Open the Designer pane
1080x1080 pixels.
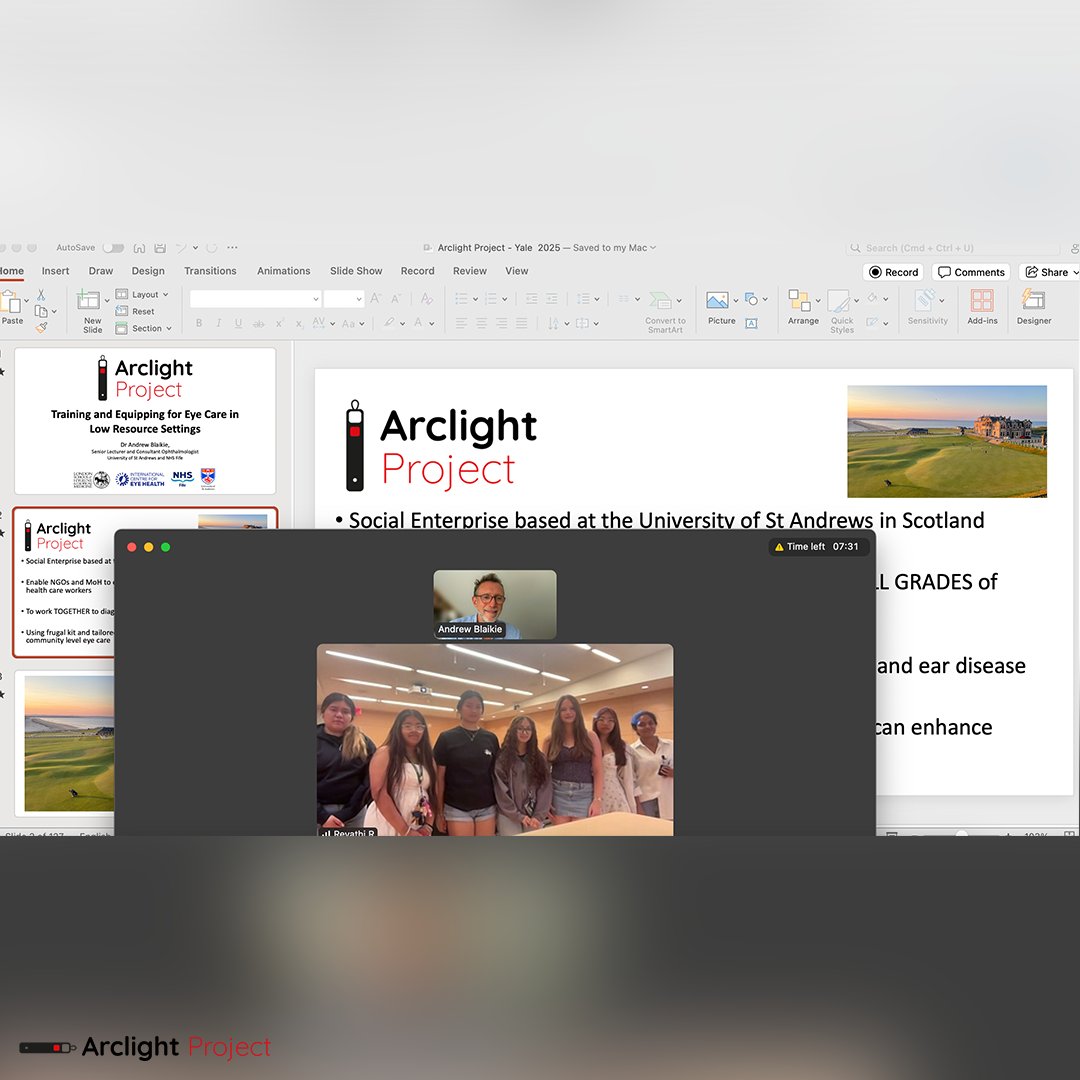[x=1034, y=307]
